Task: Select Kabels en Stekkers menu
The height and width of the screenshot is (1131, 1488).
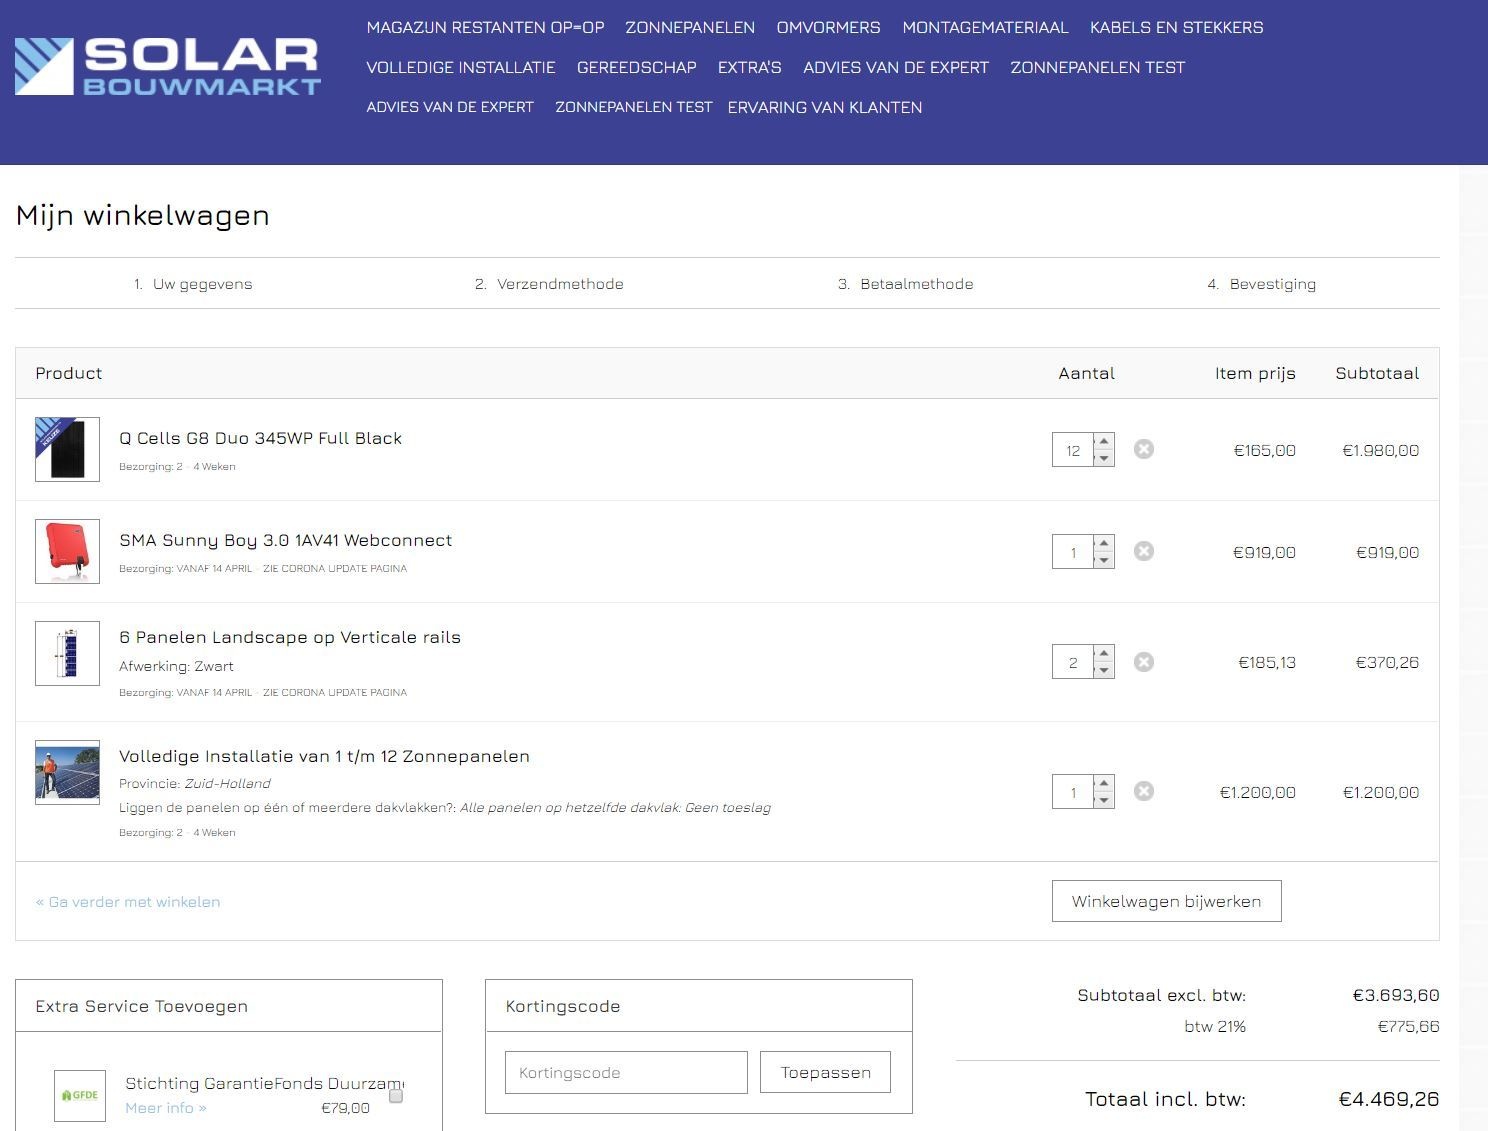Action: pos(1177,27)
